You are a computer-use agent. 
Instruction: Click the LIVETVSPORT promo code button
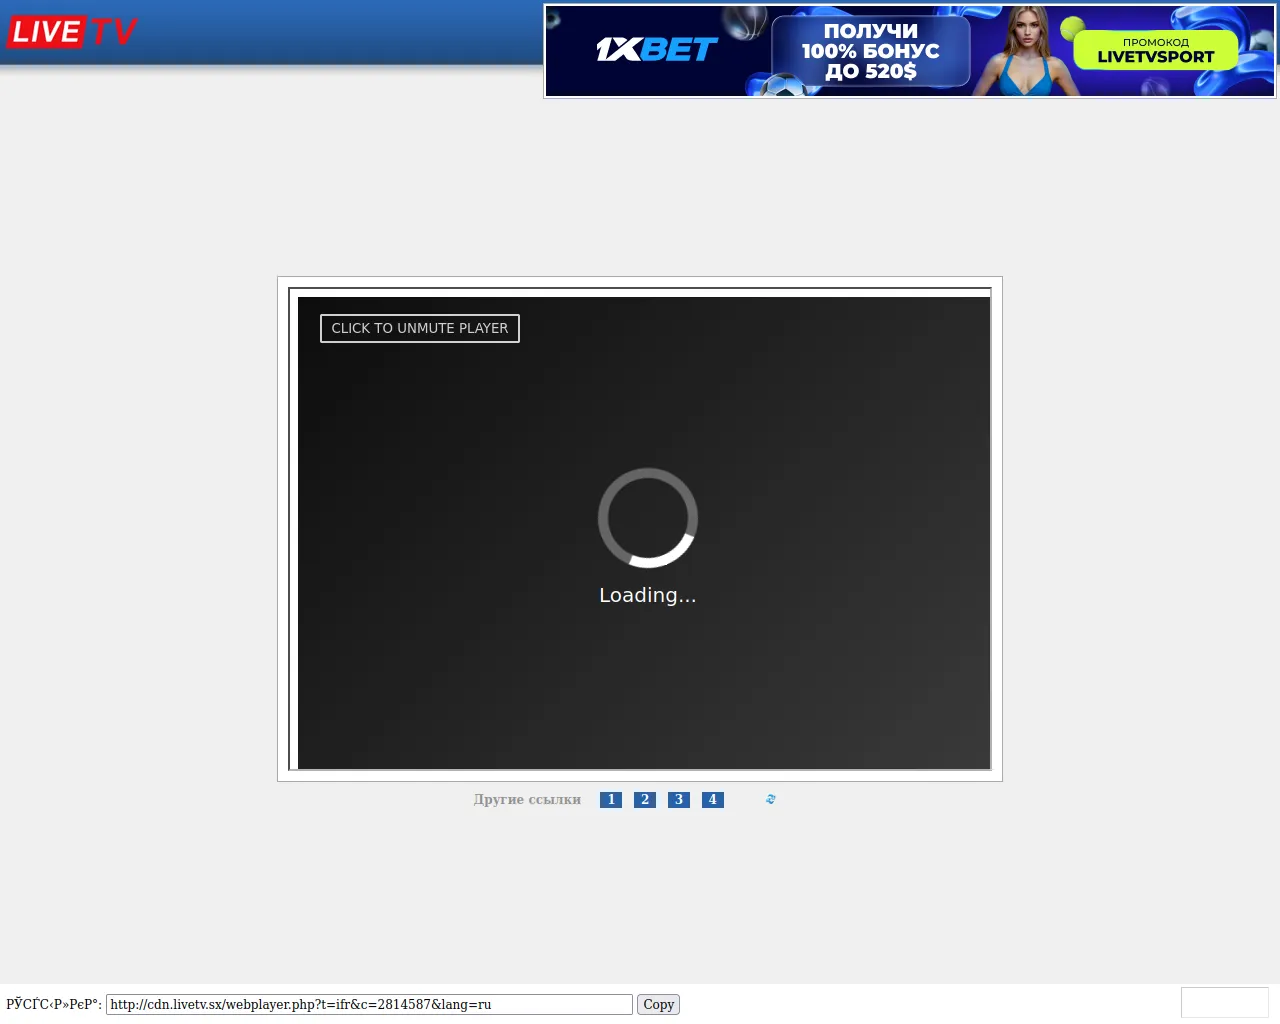pos(1155,50)
